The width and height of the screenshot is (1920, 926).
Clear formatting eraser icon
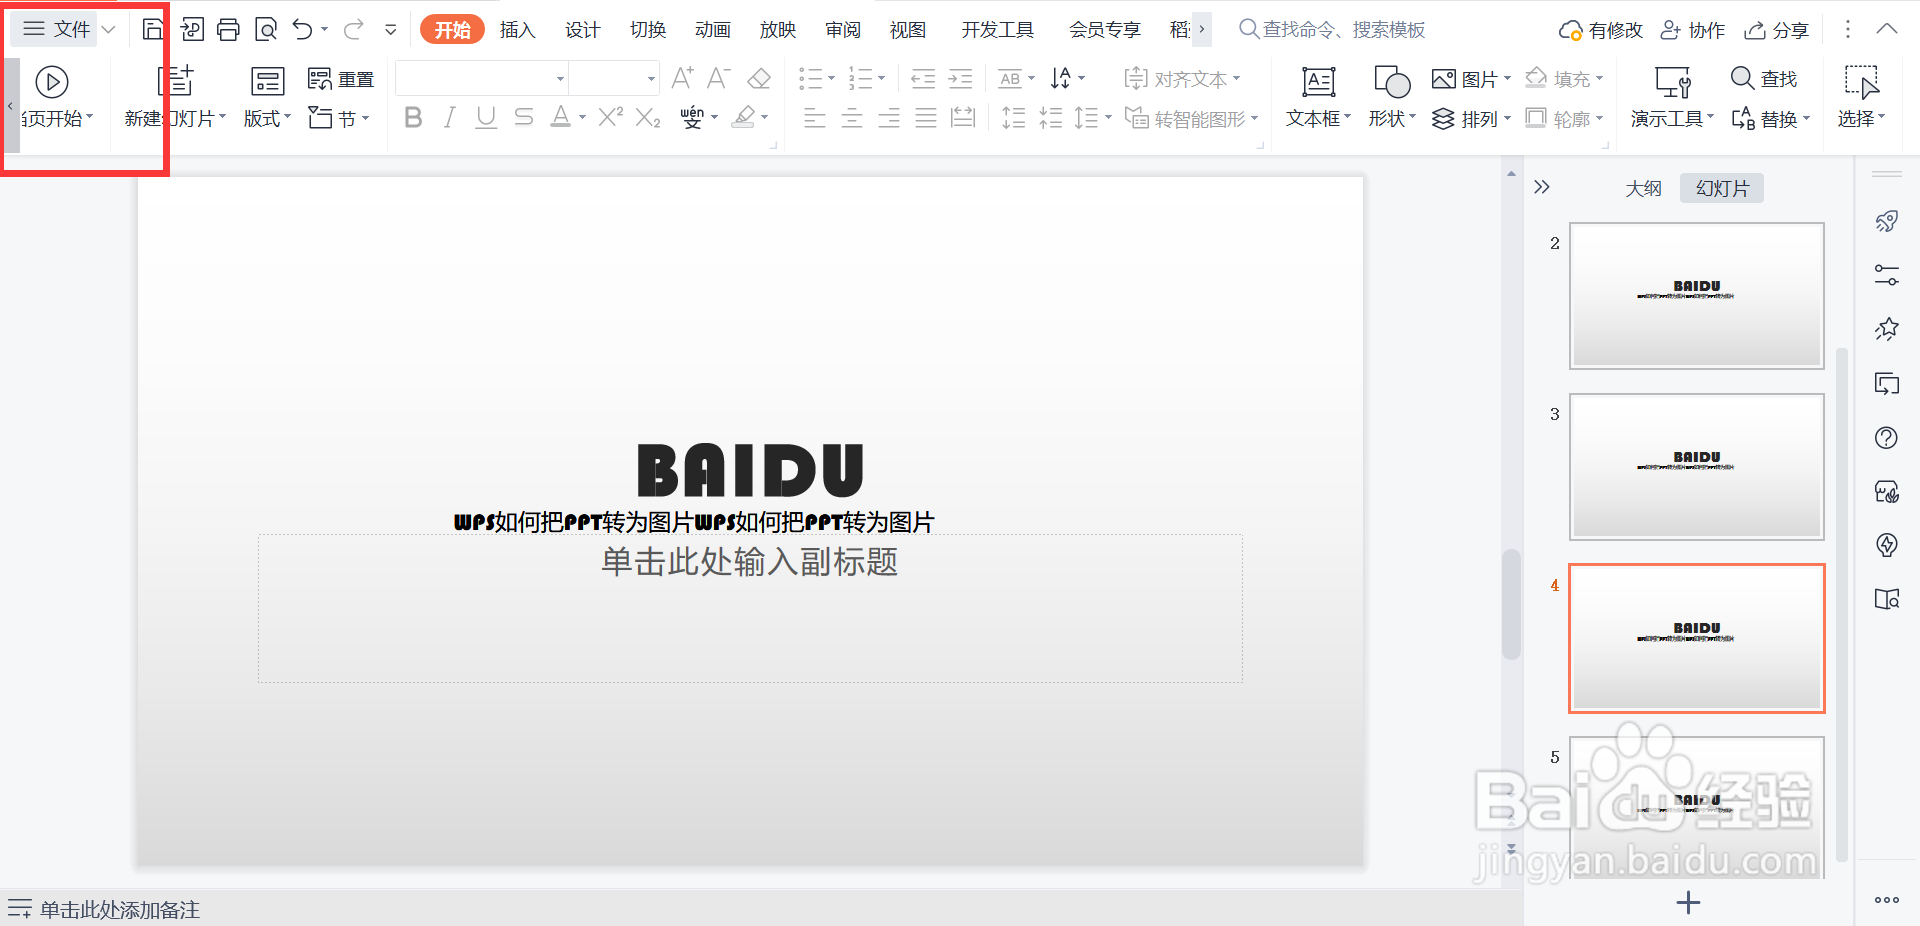click(x=759, y=78)
